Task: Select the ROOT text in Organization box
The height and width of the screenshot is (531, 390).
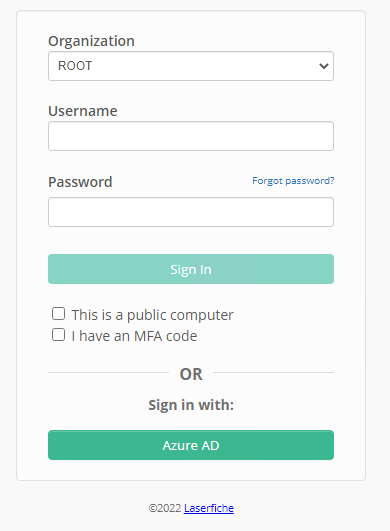Action: tap(75, 66)
